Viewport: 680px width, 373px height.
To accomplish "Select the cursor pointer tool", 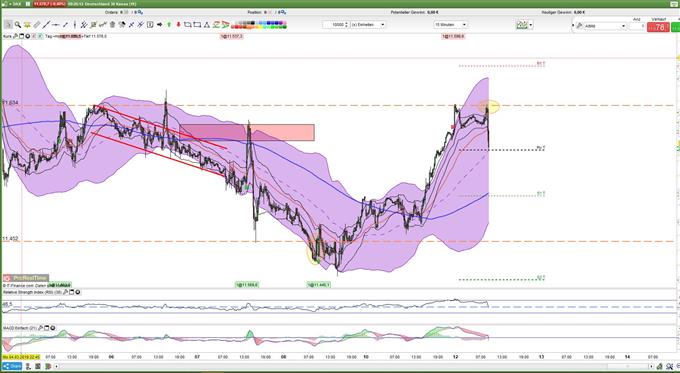I will click(8, 25).
